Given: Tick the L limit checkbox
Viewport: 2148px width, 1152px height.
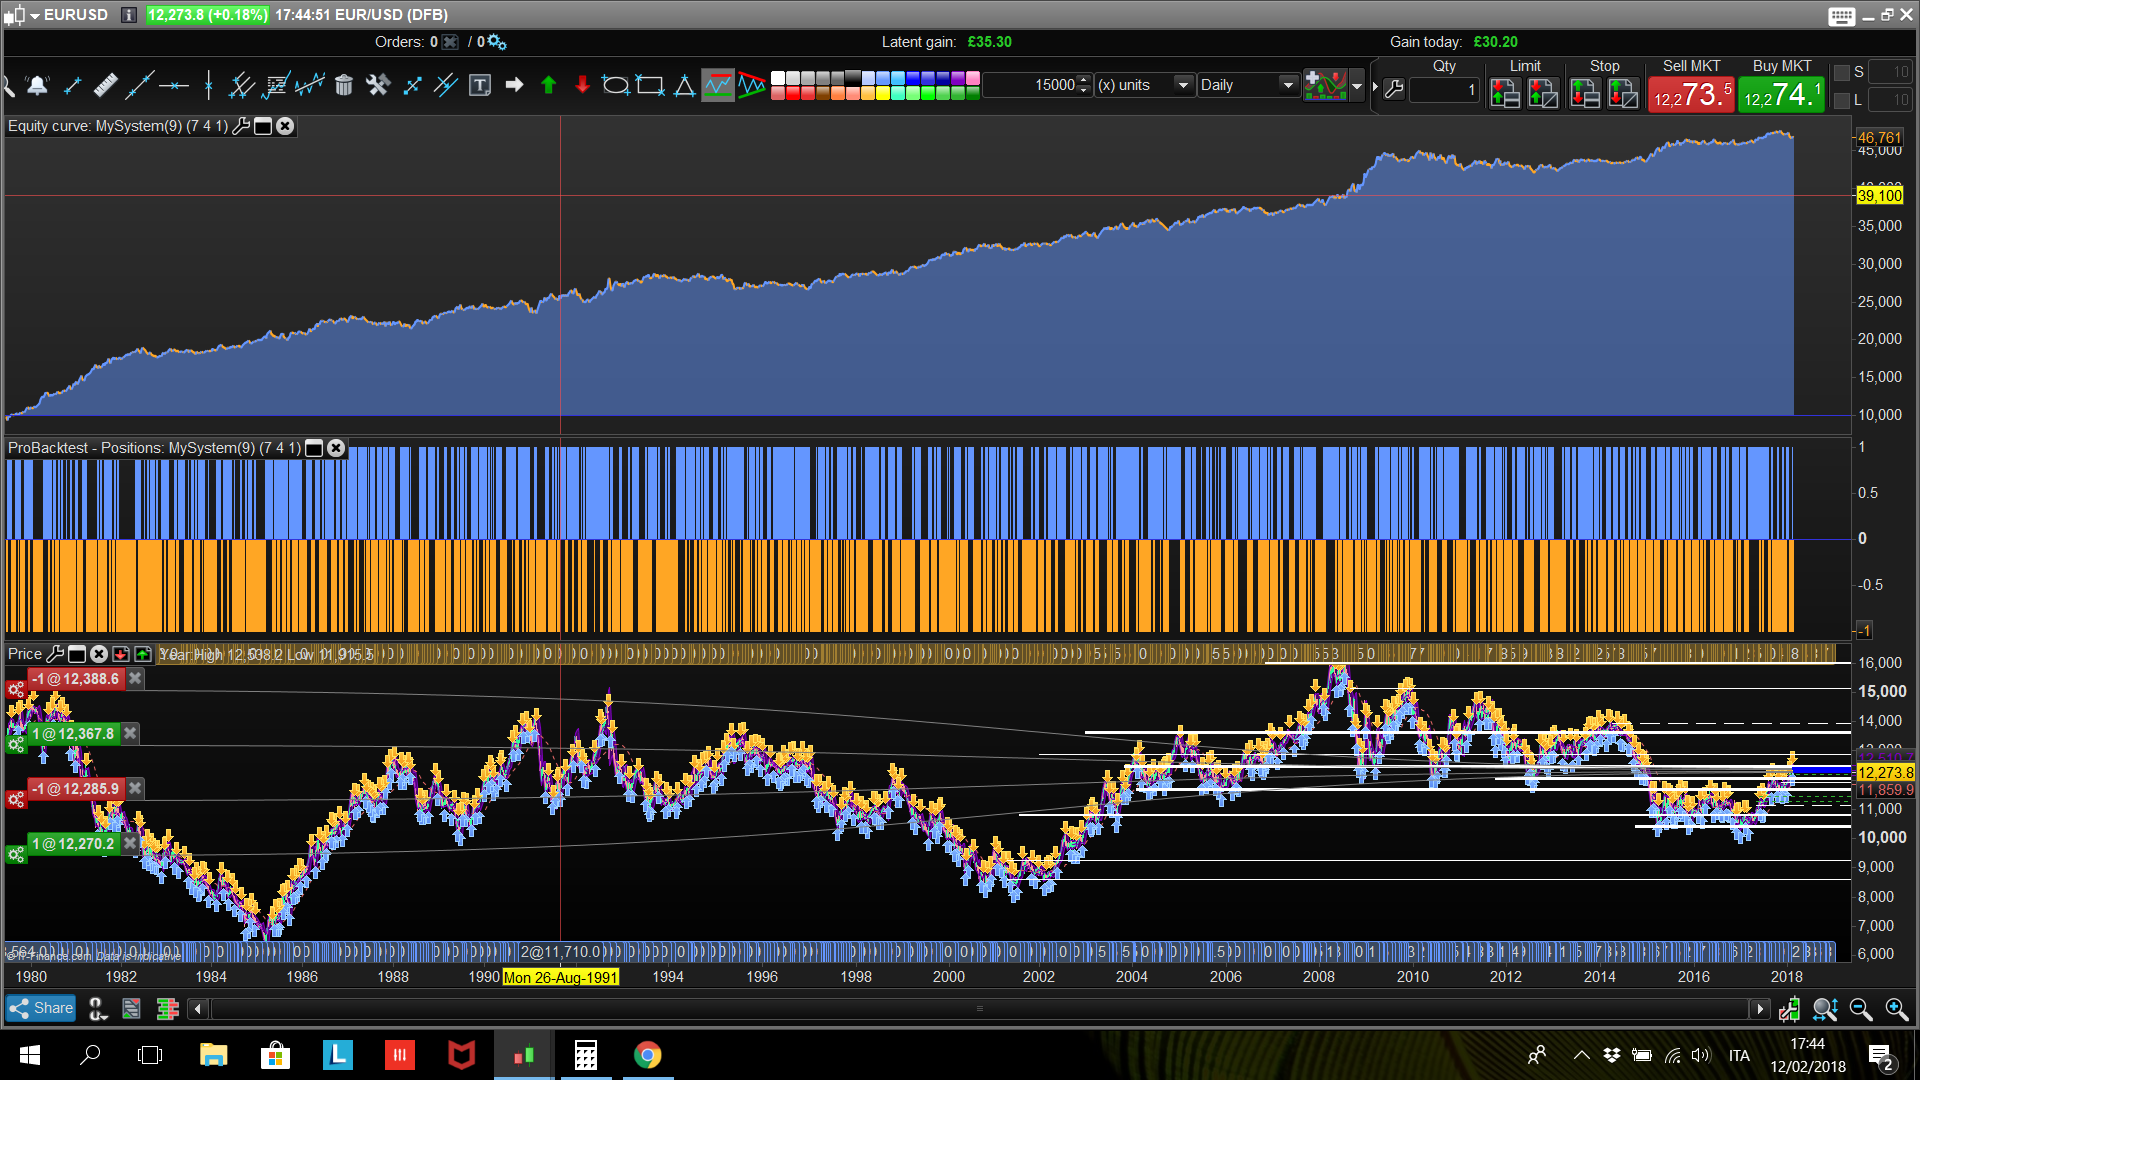Looking at the screenshot, I should [1841, 100].
